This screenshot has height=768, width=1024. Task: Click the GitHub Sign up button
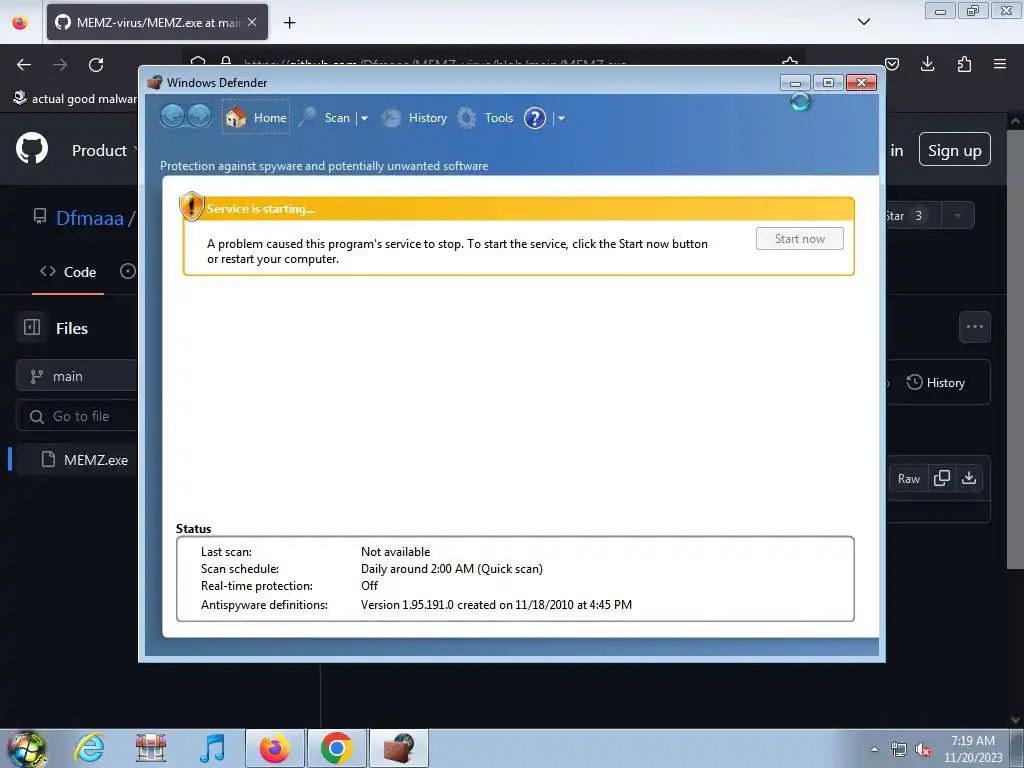pos(954,150)
